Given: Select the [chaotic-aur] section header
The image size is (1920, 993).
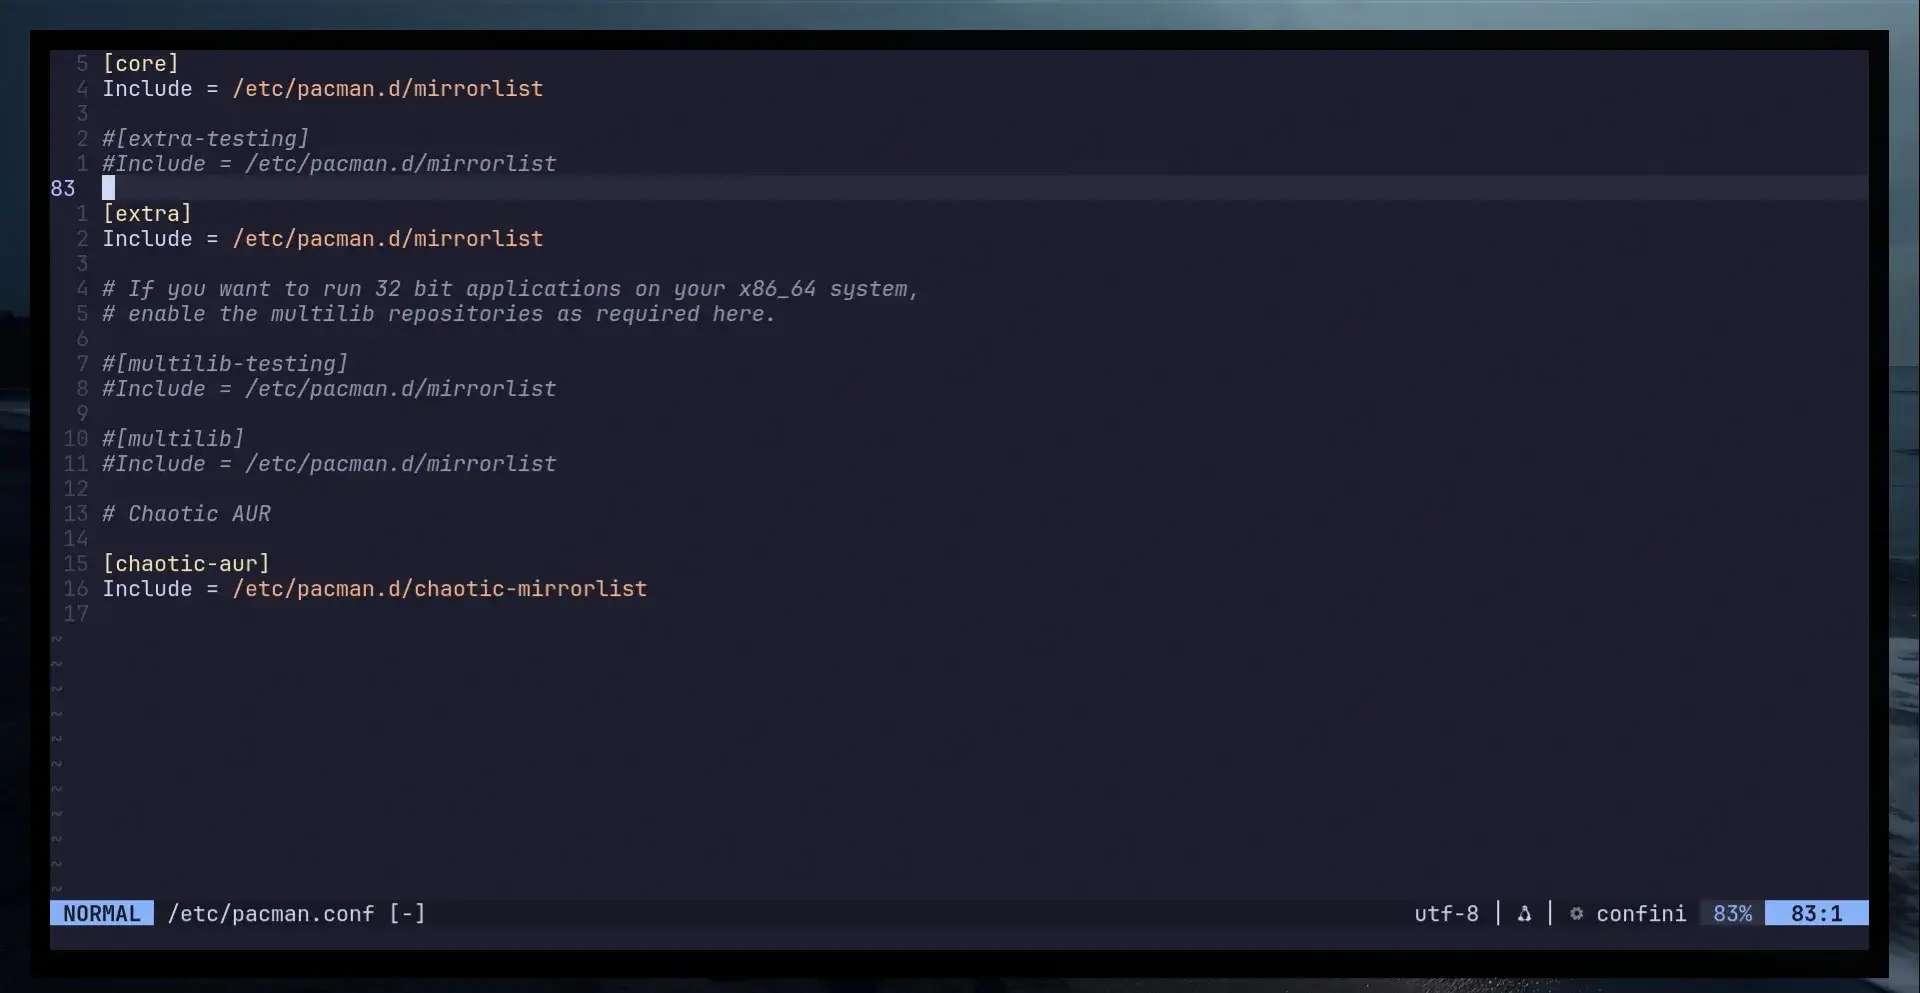Looking at the screenshot, I should coord(186,563).
